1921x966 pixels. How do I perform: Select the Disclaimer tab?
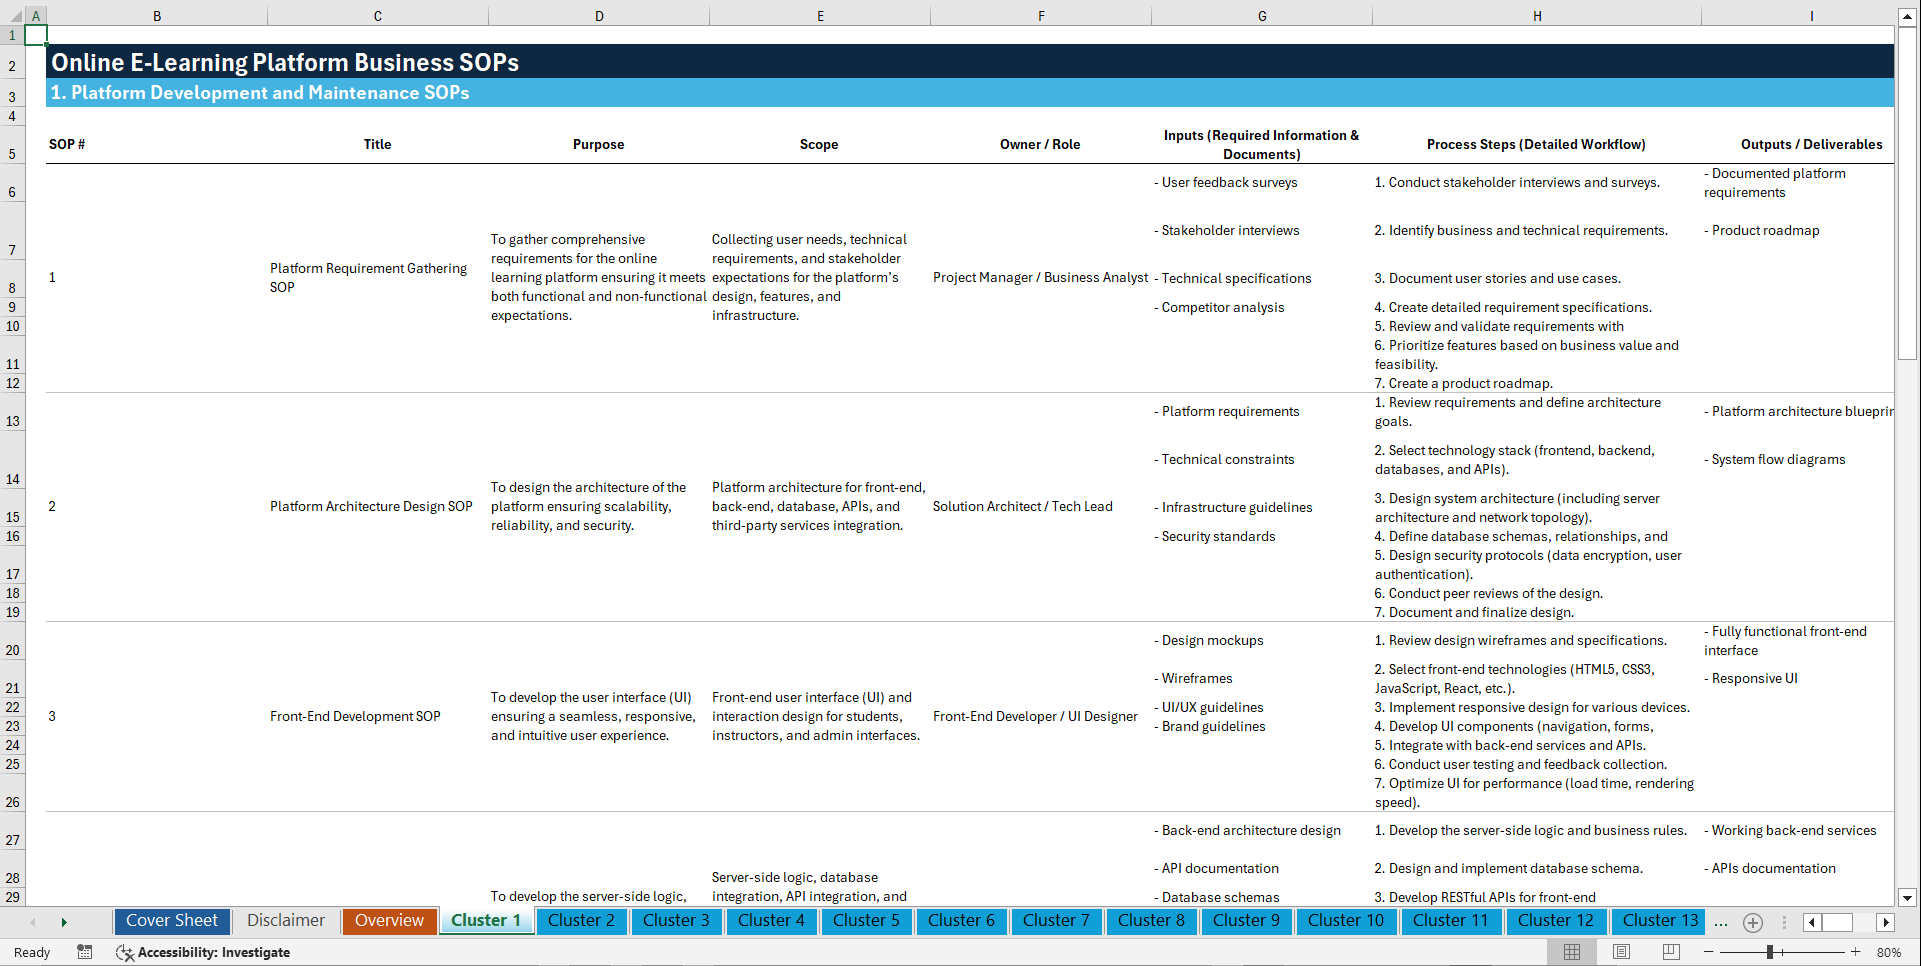tap(285, 921)
